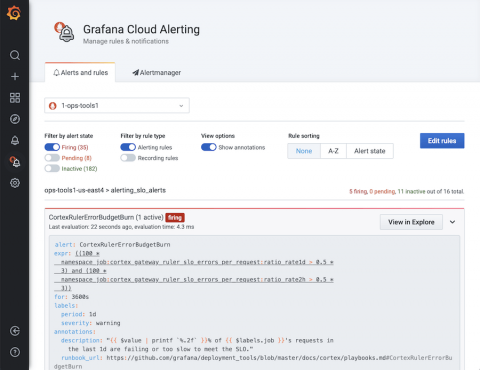
Task: Open the search magnifier in sidebar
Action: [x=15, y=55]
